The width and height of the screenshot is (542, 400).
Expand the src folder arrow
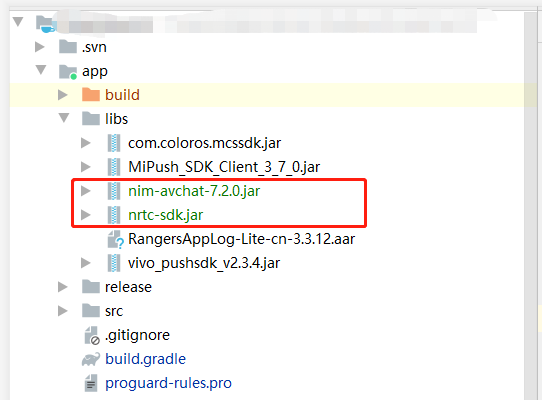[x=63, y=311]
